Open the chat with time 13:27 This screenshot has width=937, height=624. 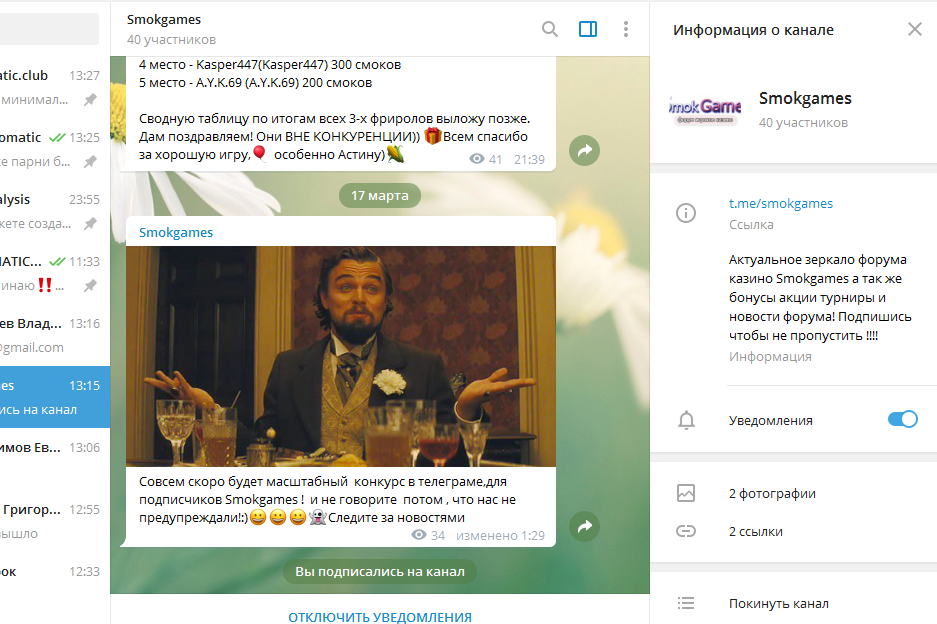(x=55, y=87)
